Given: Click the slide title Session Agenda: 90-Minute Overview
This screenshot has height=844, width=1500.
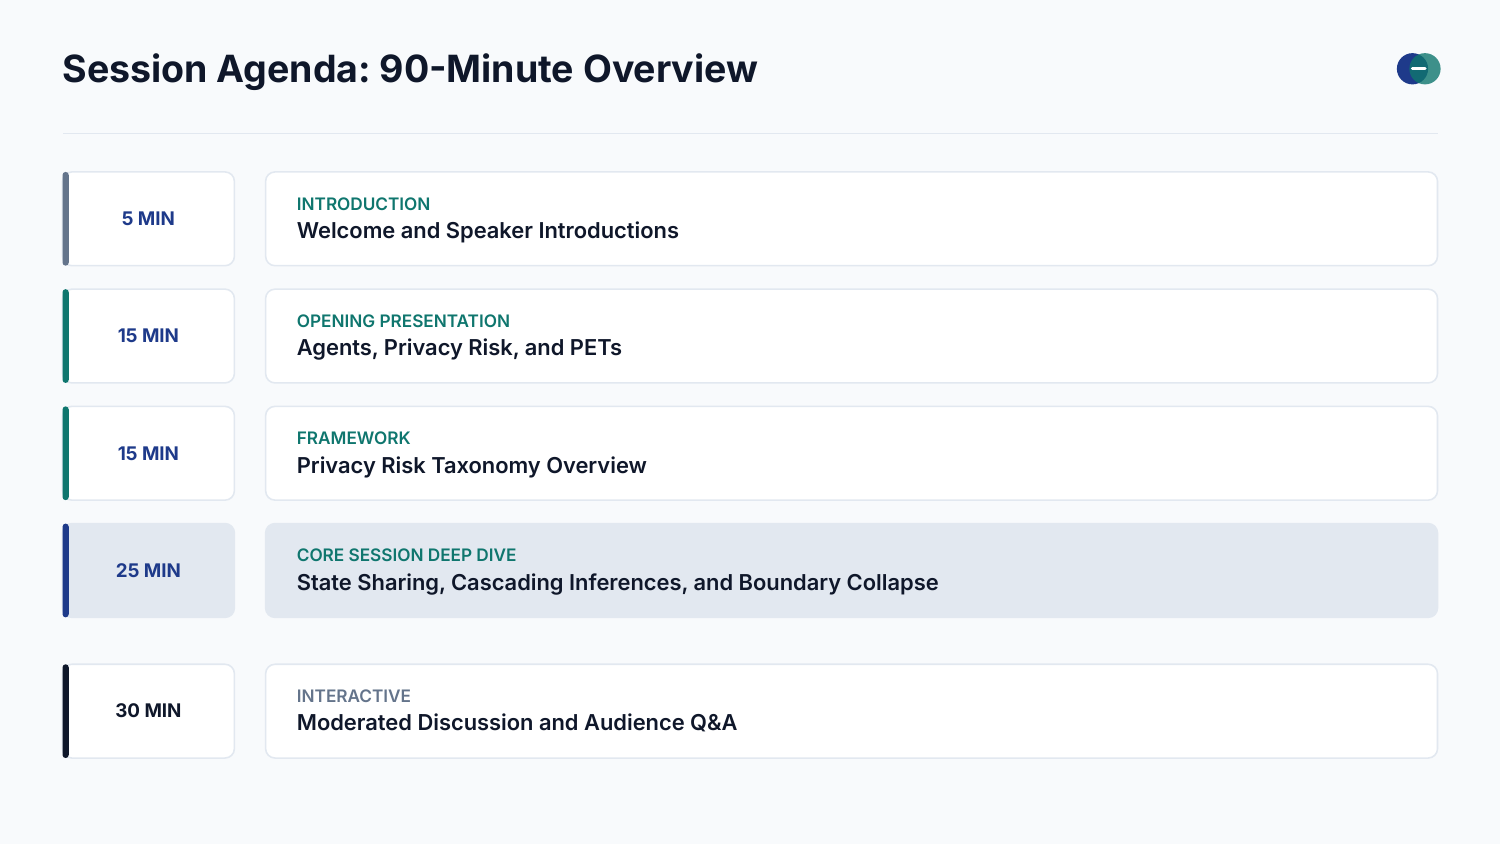Looking at the screenshot, I should 410,69.
